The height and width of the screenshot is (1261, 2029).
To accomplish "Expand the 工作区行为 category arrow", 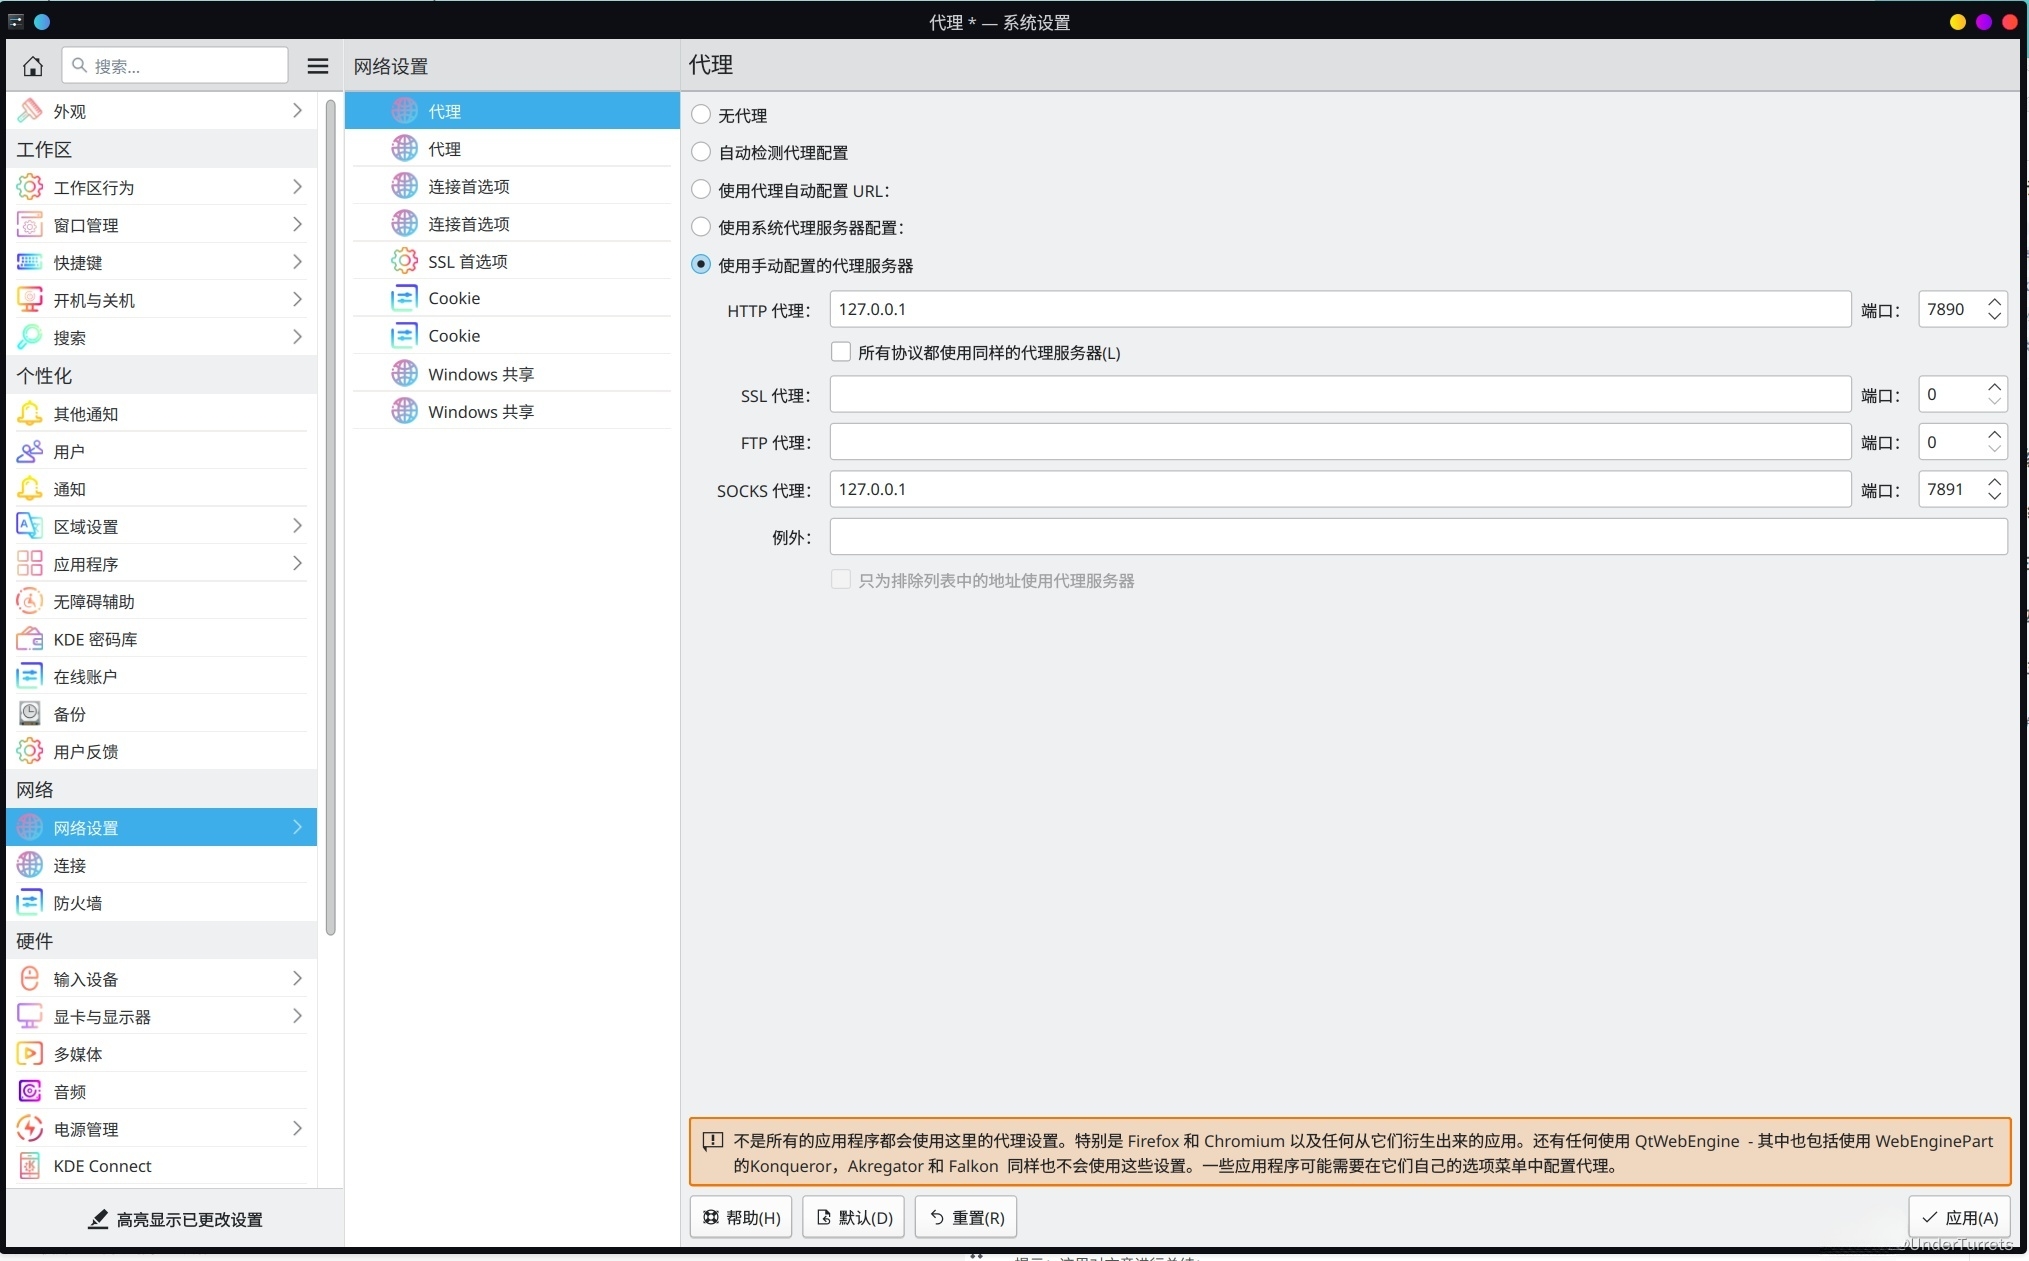I will pos(297,187).
